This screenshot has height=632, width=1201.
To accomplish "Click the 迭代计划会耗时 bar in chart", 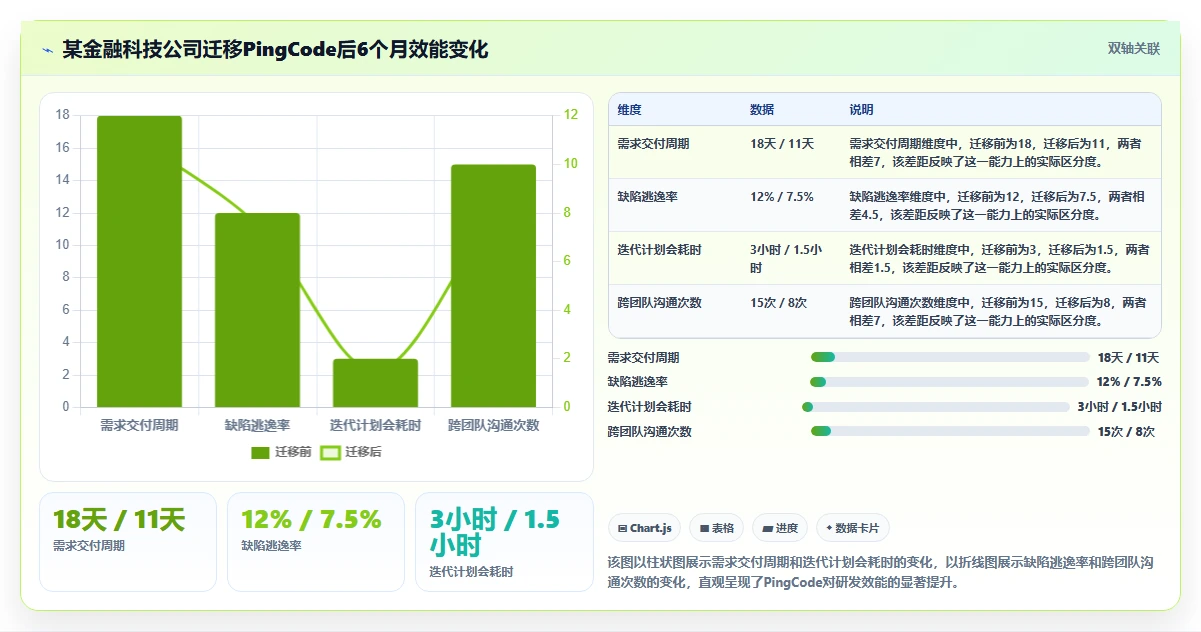I will tap(375, 383).
